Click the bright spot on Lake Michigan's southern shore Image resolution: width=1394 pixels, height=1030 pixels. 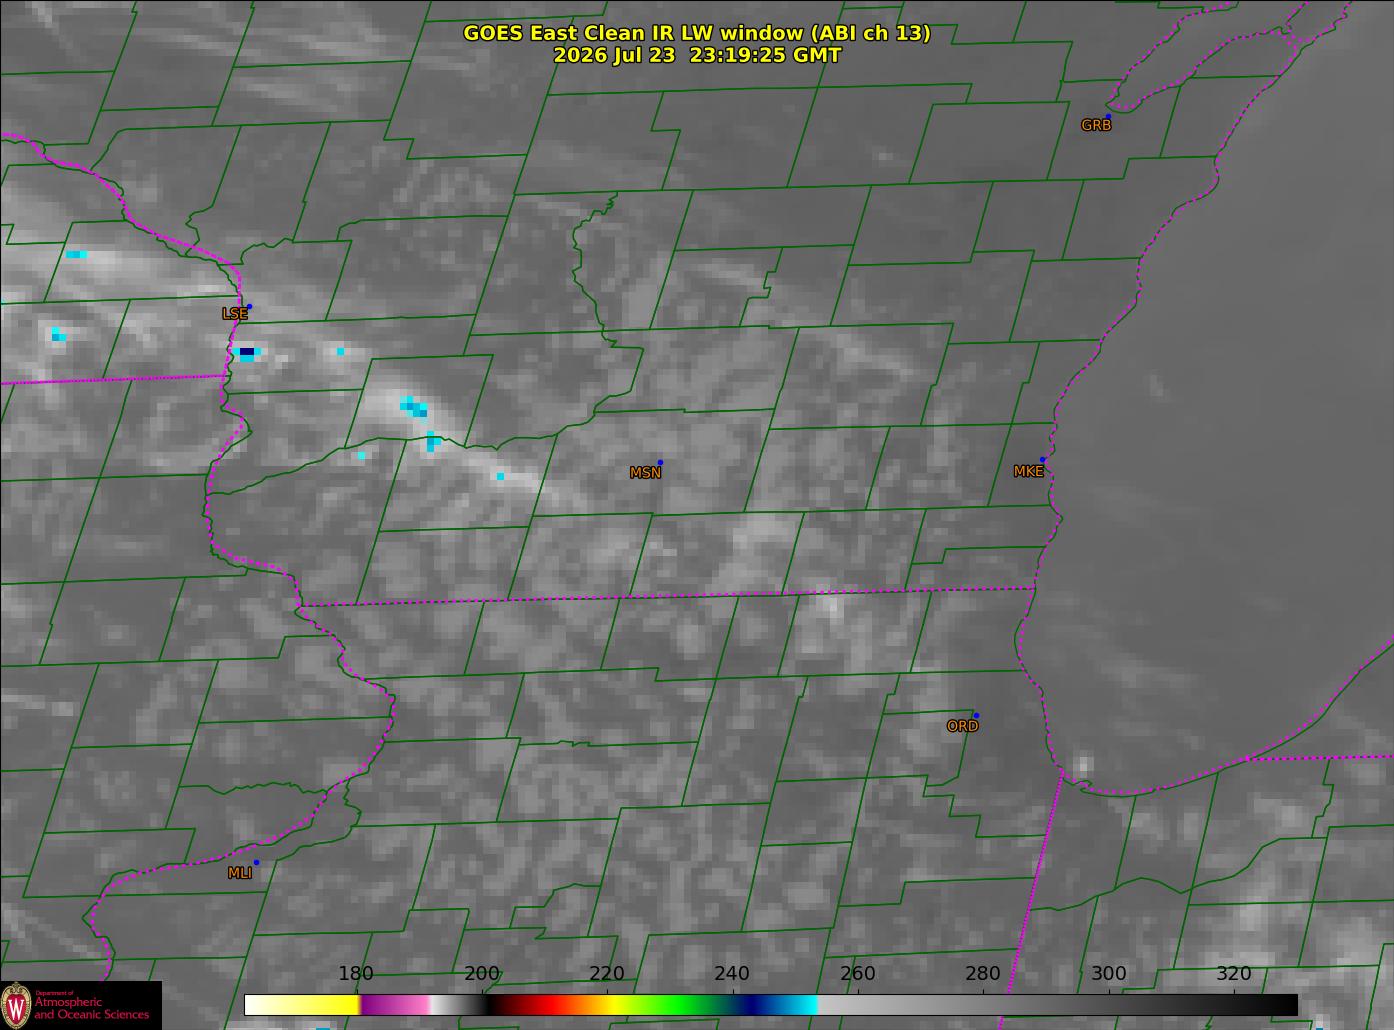1082,766
